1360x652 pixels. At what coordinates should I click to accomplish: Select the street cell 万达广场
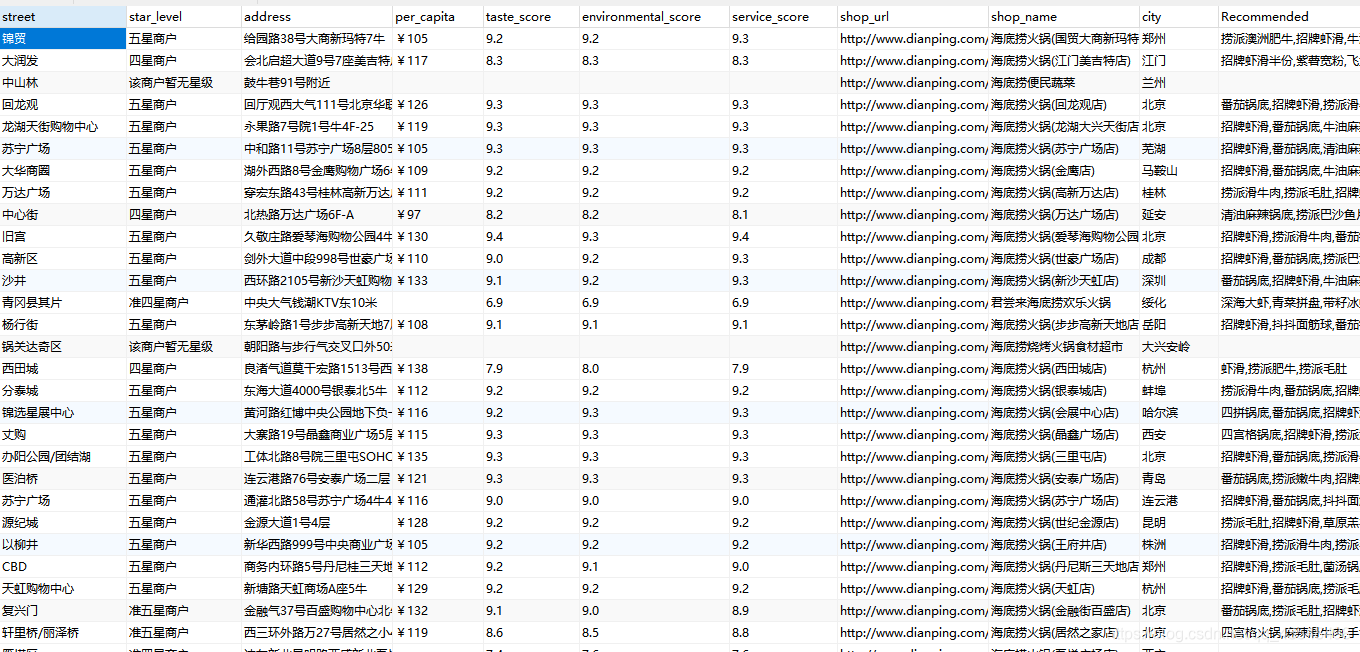tap(63, 192)
